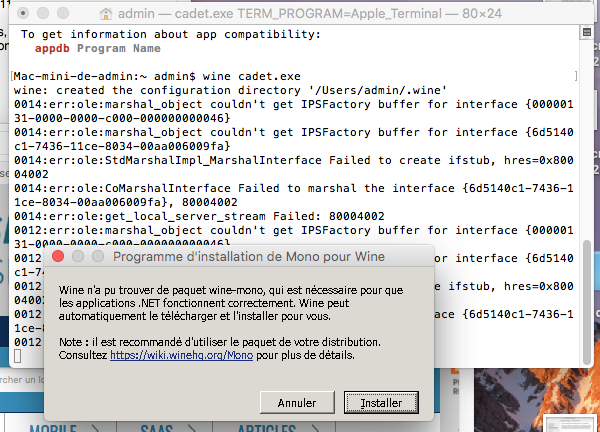Minimize the Terminal window
600x432 pixels.
pyautogui.click(x=43, y=13)
